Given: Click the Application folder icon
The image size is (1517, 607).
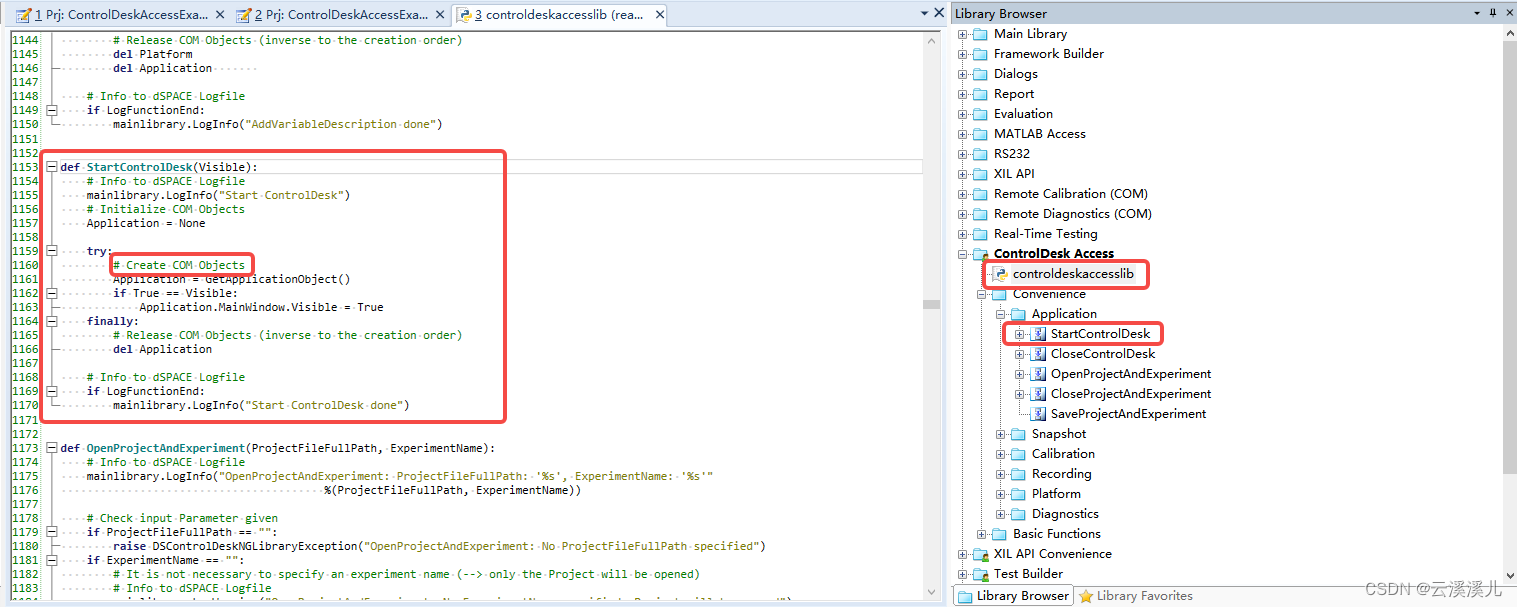Looking at the screenshot, I should click(1019, 314).
